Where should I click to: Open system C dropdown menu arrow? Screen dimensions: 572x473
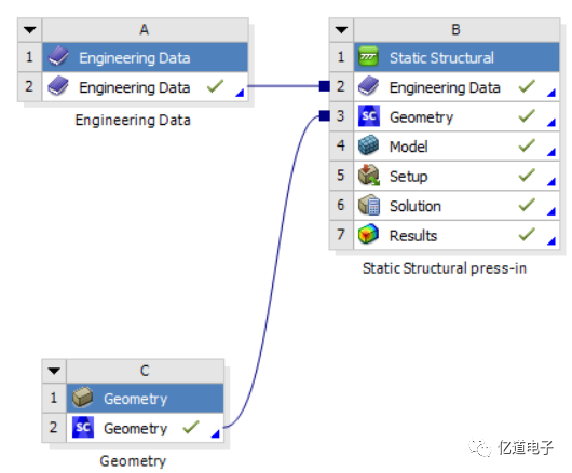[54, 371]
